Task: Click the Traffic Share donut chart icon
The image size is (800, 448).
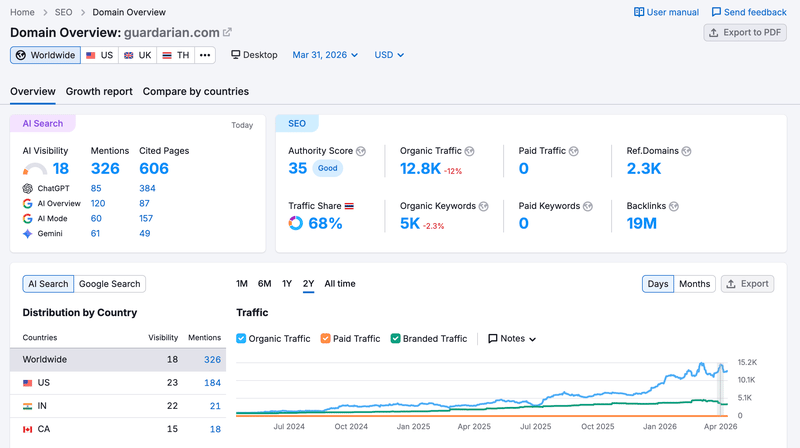Action: coord(295,223)
